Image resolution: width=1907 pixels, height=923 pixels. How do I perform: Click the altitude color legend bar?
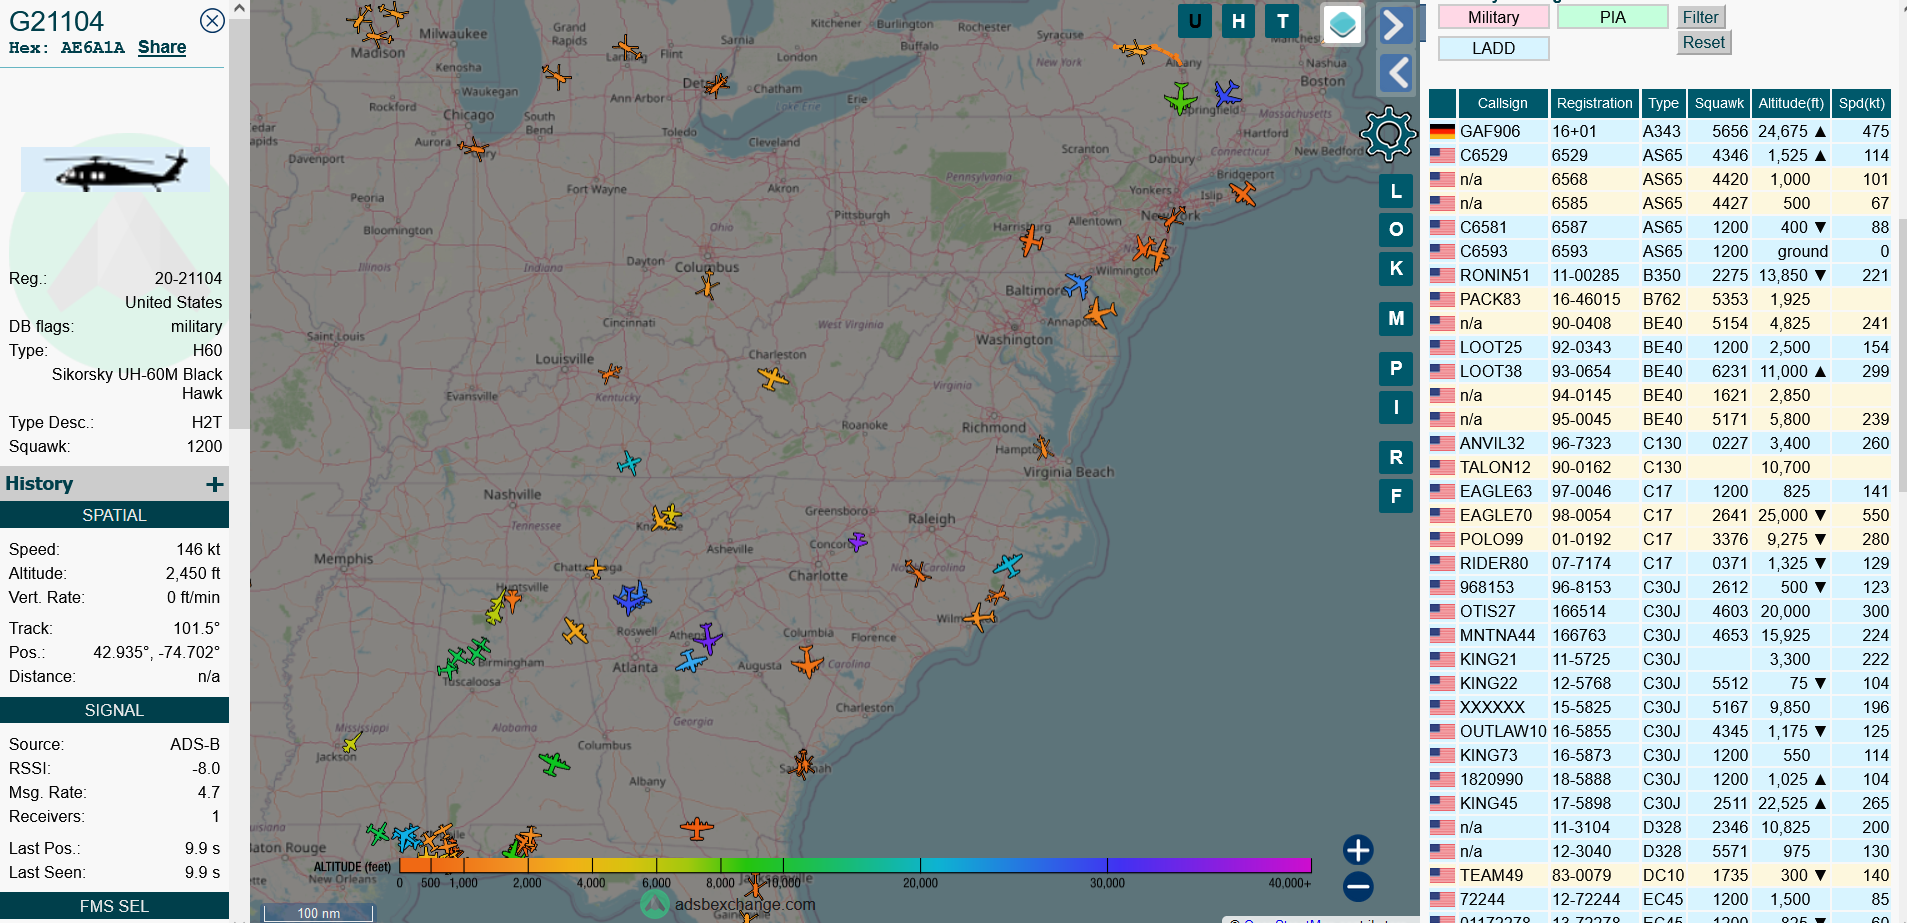pos(855,865)
